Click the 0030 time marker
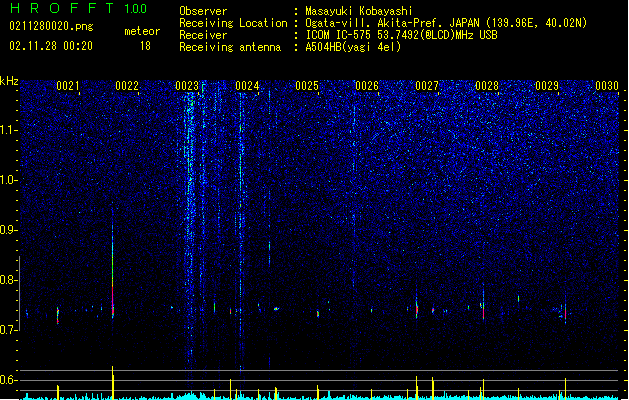This screenshot has width=629, height=400. tap(607, 86)
